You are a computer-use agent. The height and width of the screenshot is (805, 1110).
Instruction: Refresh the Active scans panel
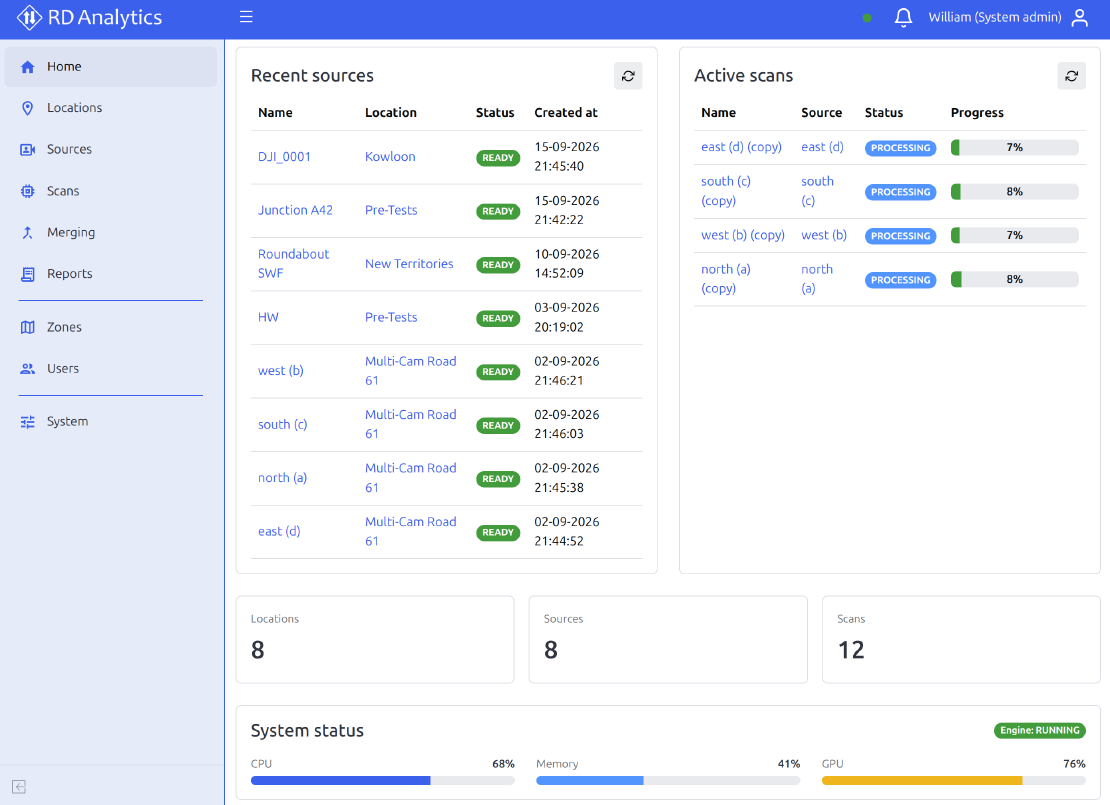pyautogui.click(x=1071, y=76)
